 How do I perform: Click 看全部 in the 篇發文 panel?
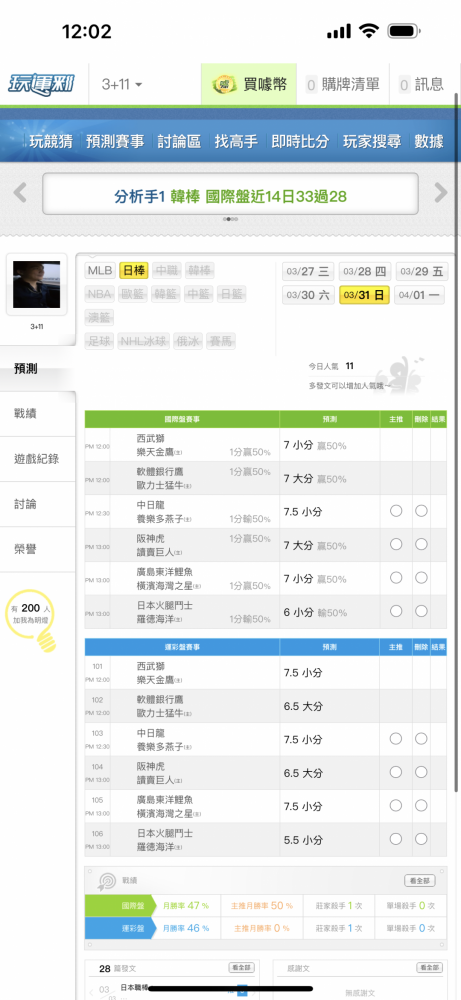(242, 968)
